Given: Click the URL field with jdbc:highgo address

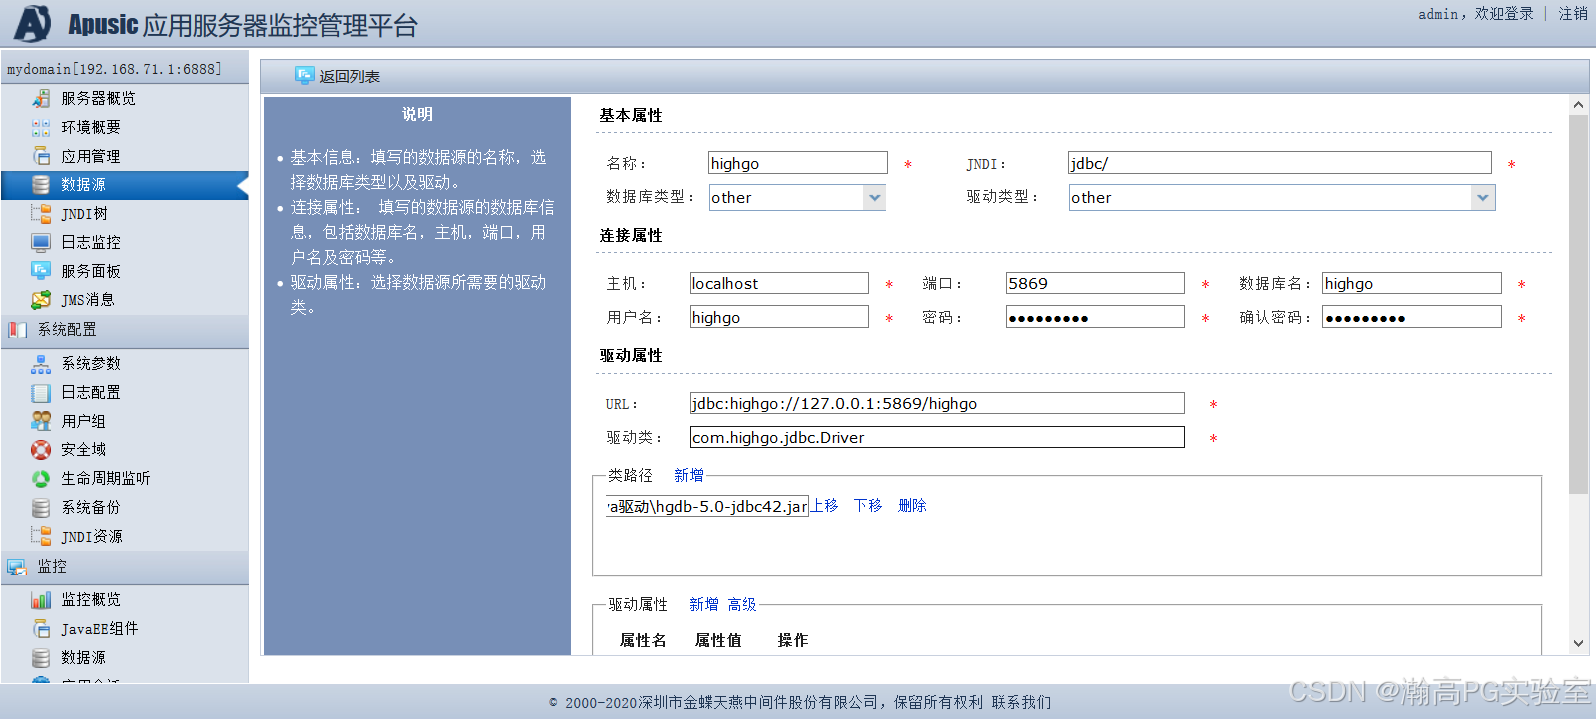Looking at the screenshot, I should (937, 403).
